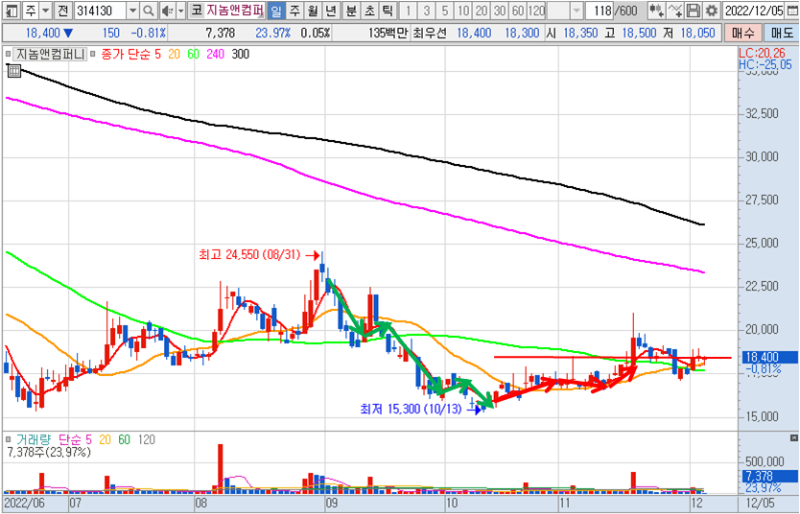Viewport: 800px width, 514px height.
Task: Select the 120 interval button
Action: tap(536, 10)
